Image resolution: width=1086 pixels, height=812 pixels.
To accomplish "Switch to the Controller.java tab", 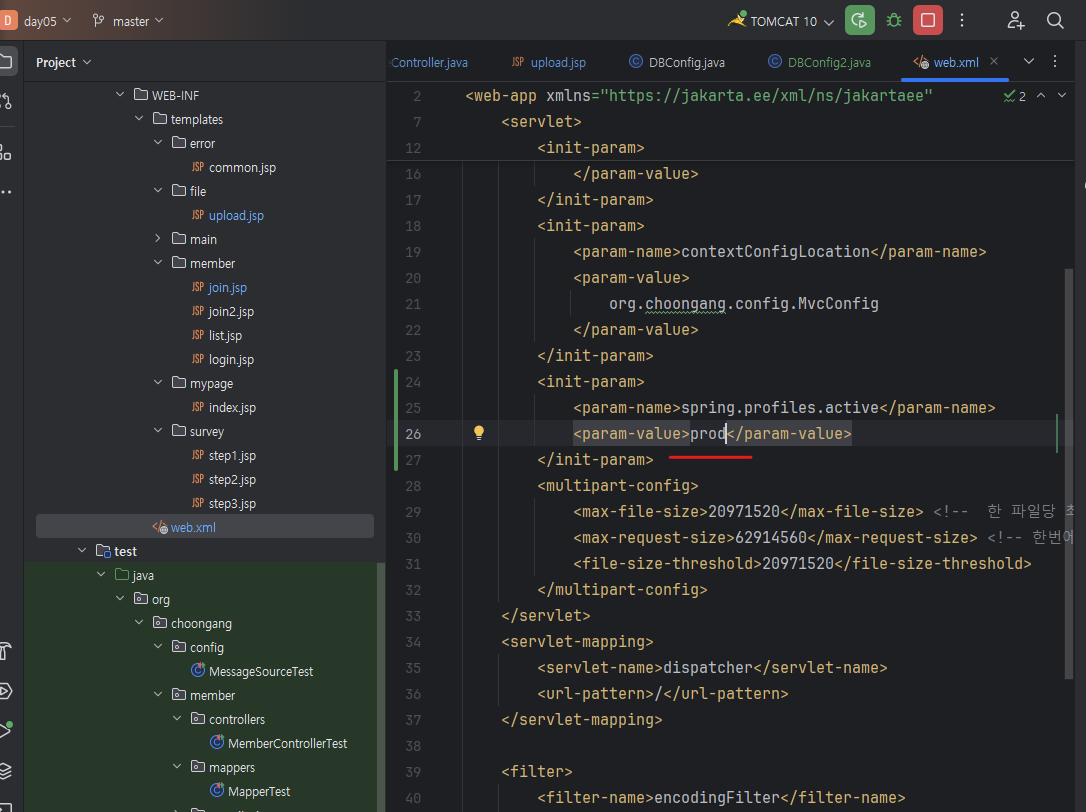I will [x=429, y=62].
